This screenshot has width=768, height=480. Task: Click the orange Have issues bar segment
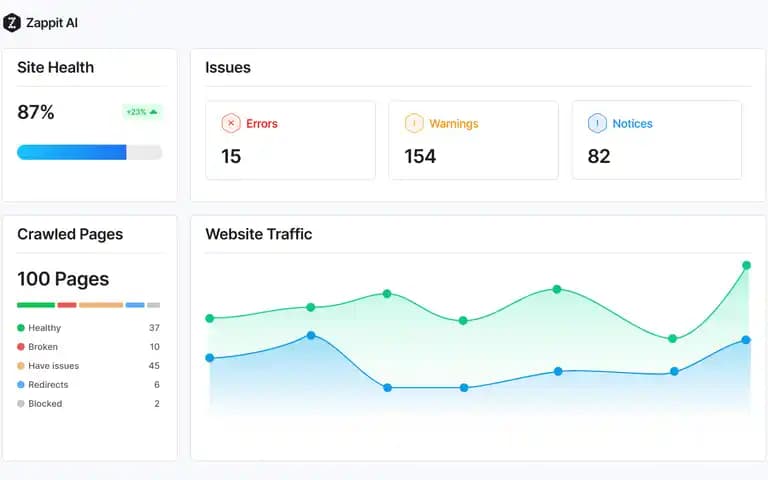click(x=101, y=305)
